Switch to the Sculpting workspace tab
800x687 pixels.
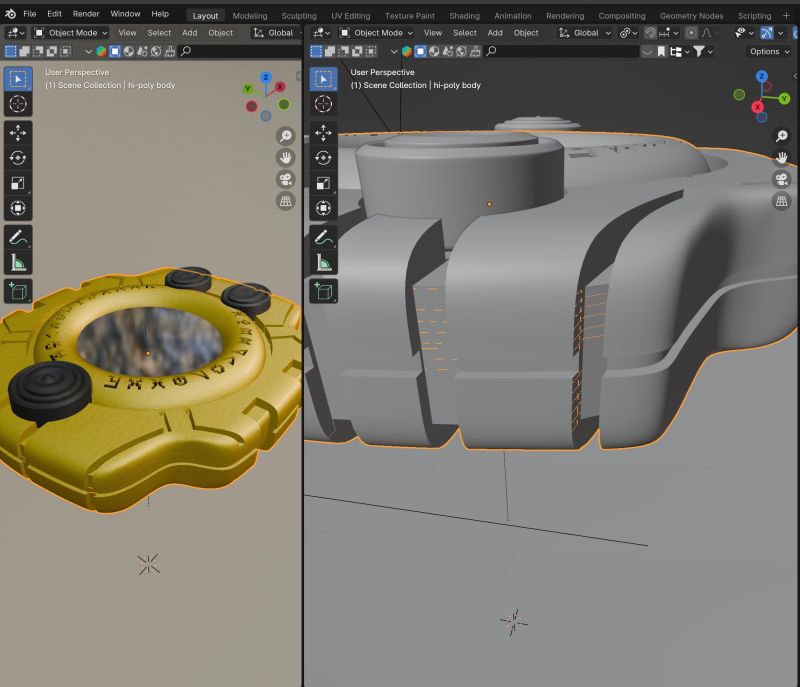[298, 15]
